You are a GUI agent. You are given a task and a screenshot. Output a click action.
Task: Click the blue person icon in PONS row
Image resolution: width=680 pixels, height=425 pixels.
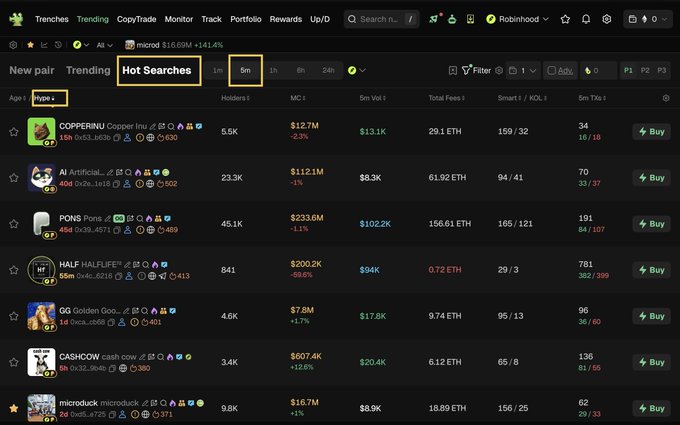point(128,230)
